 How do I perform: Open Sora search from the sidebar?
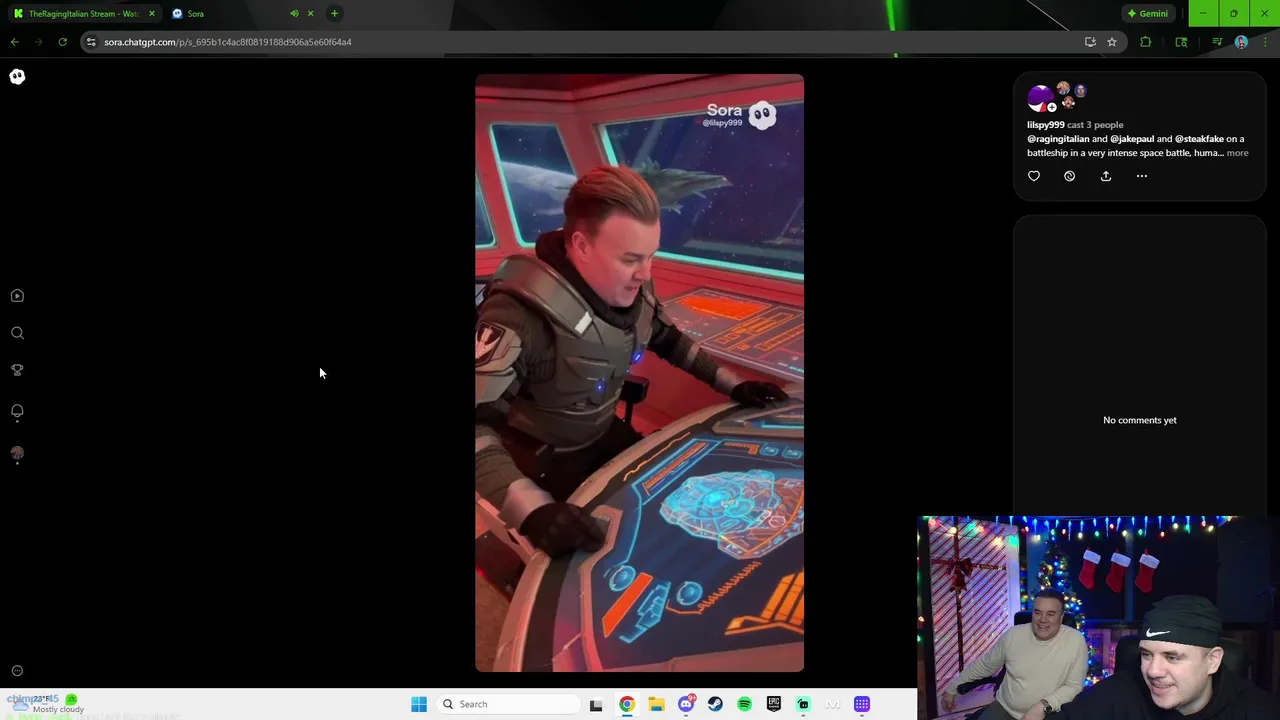(17, 333)
